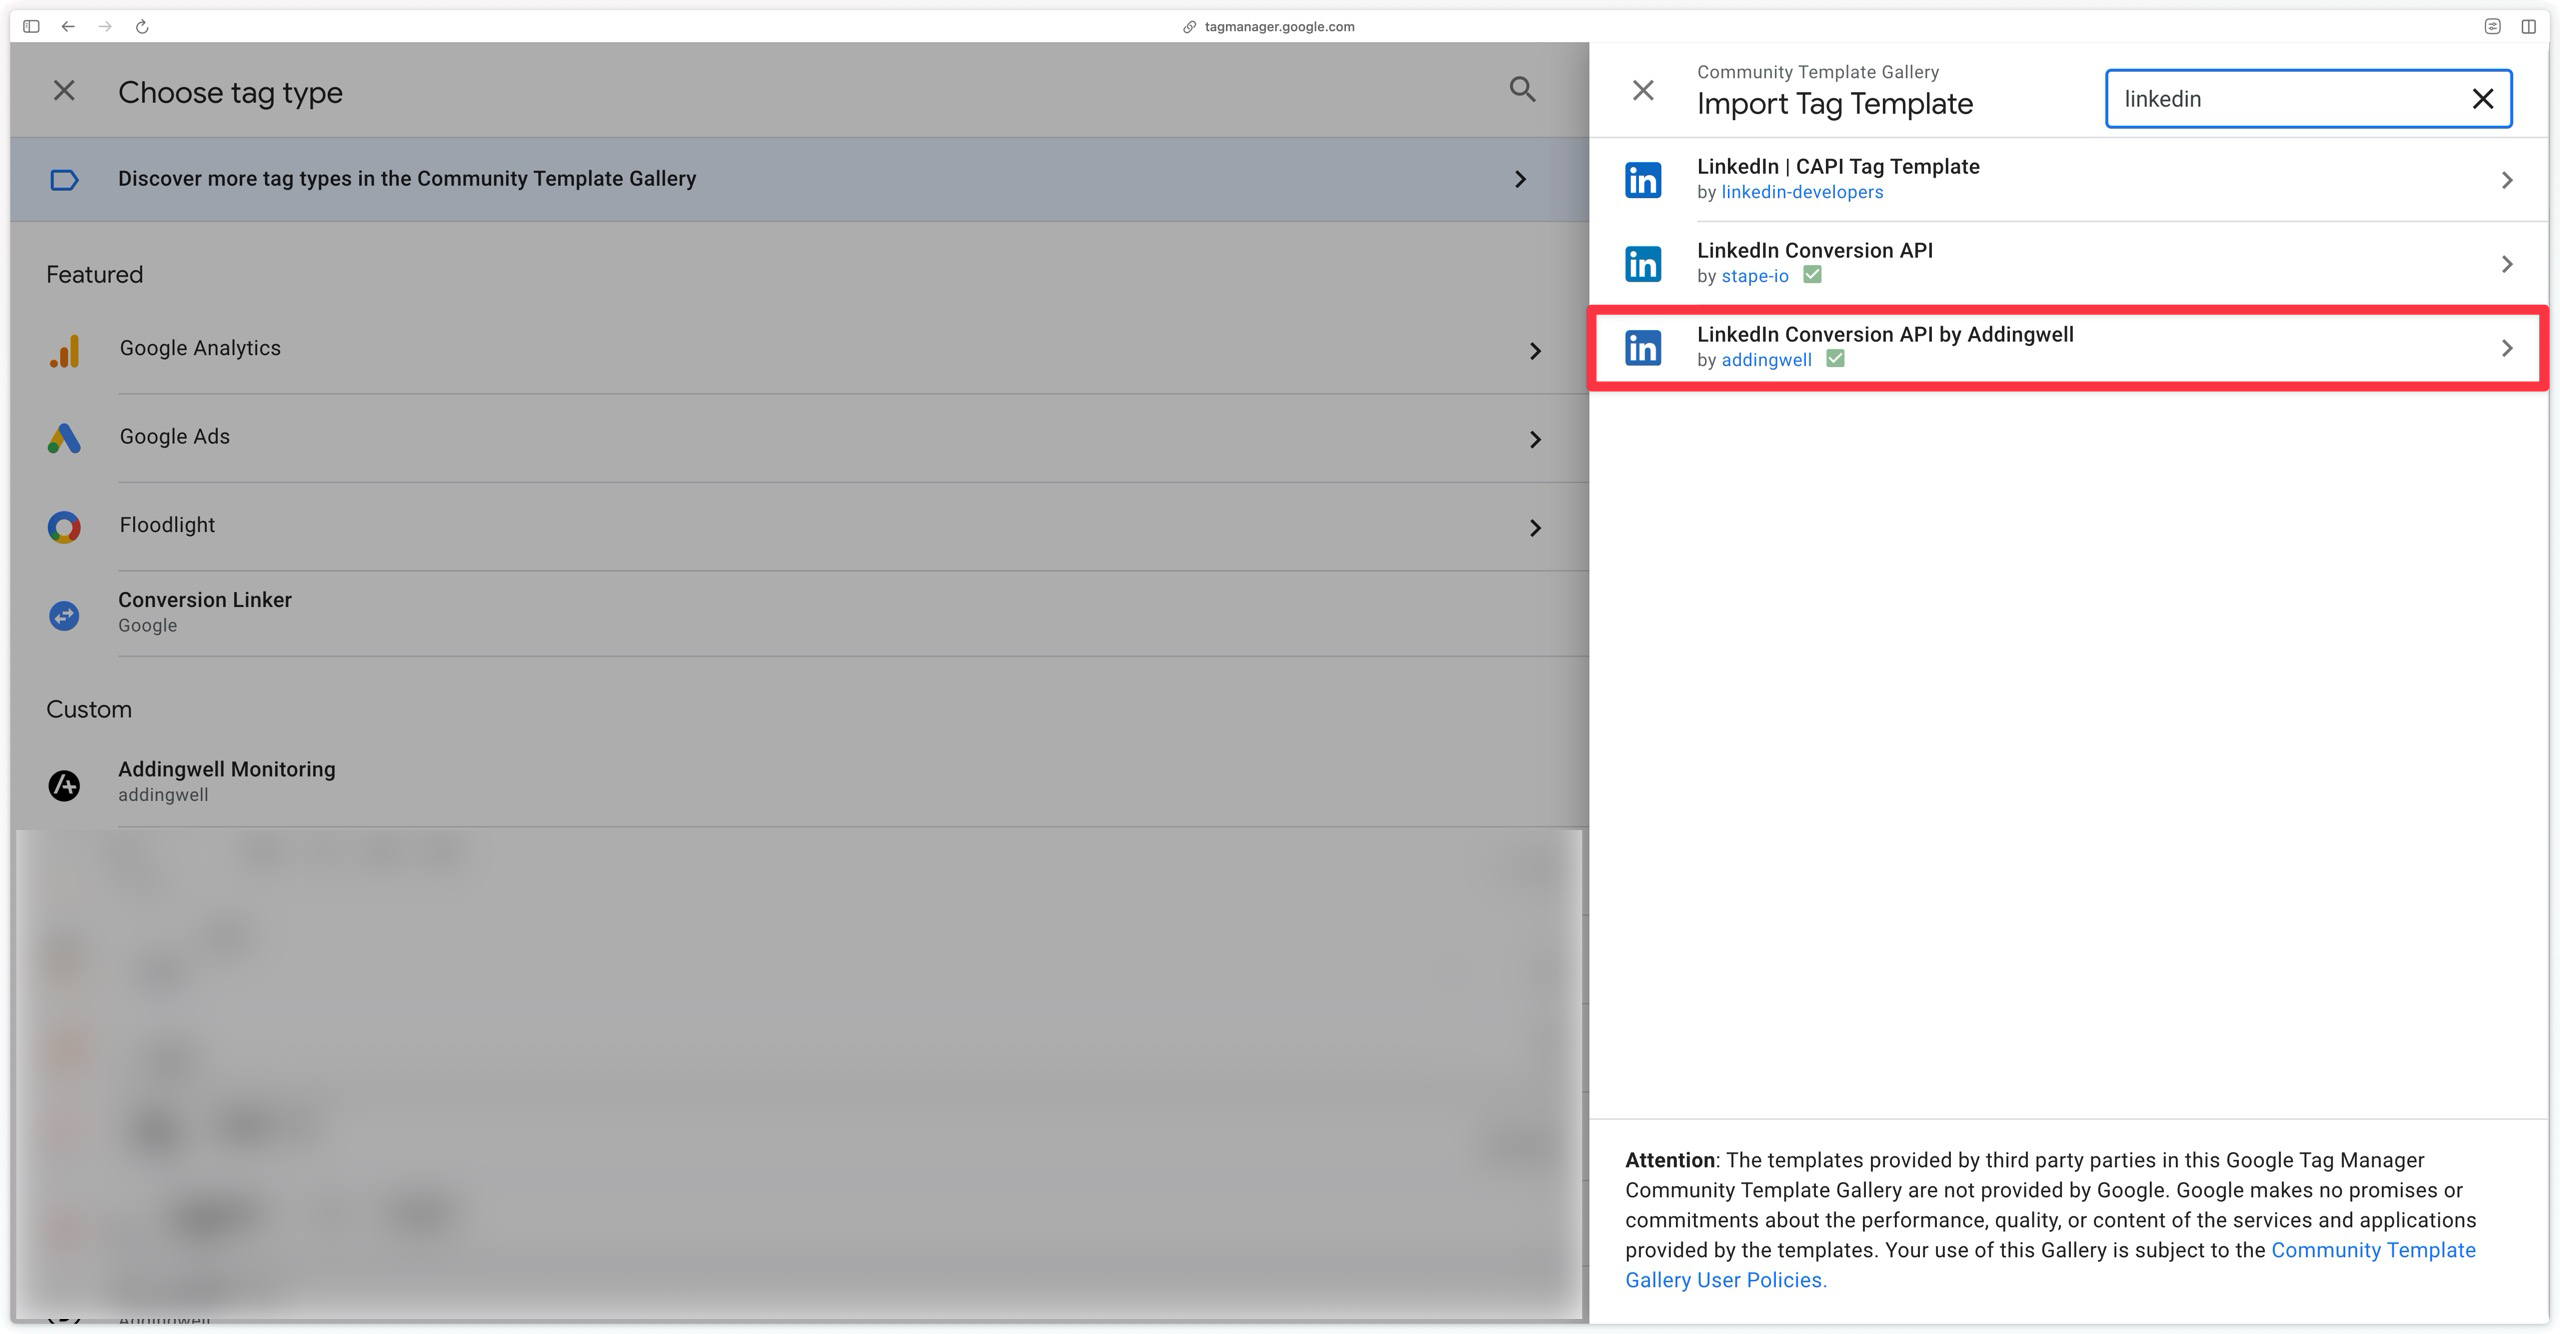Expand Discover more tag types chevron
This screenshot has height=1334, width=2560.
pyautogui.click(x=1520, y=179)
